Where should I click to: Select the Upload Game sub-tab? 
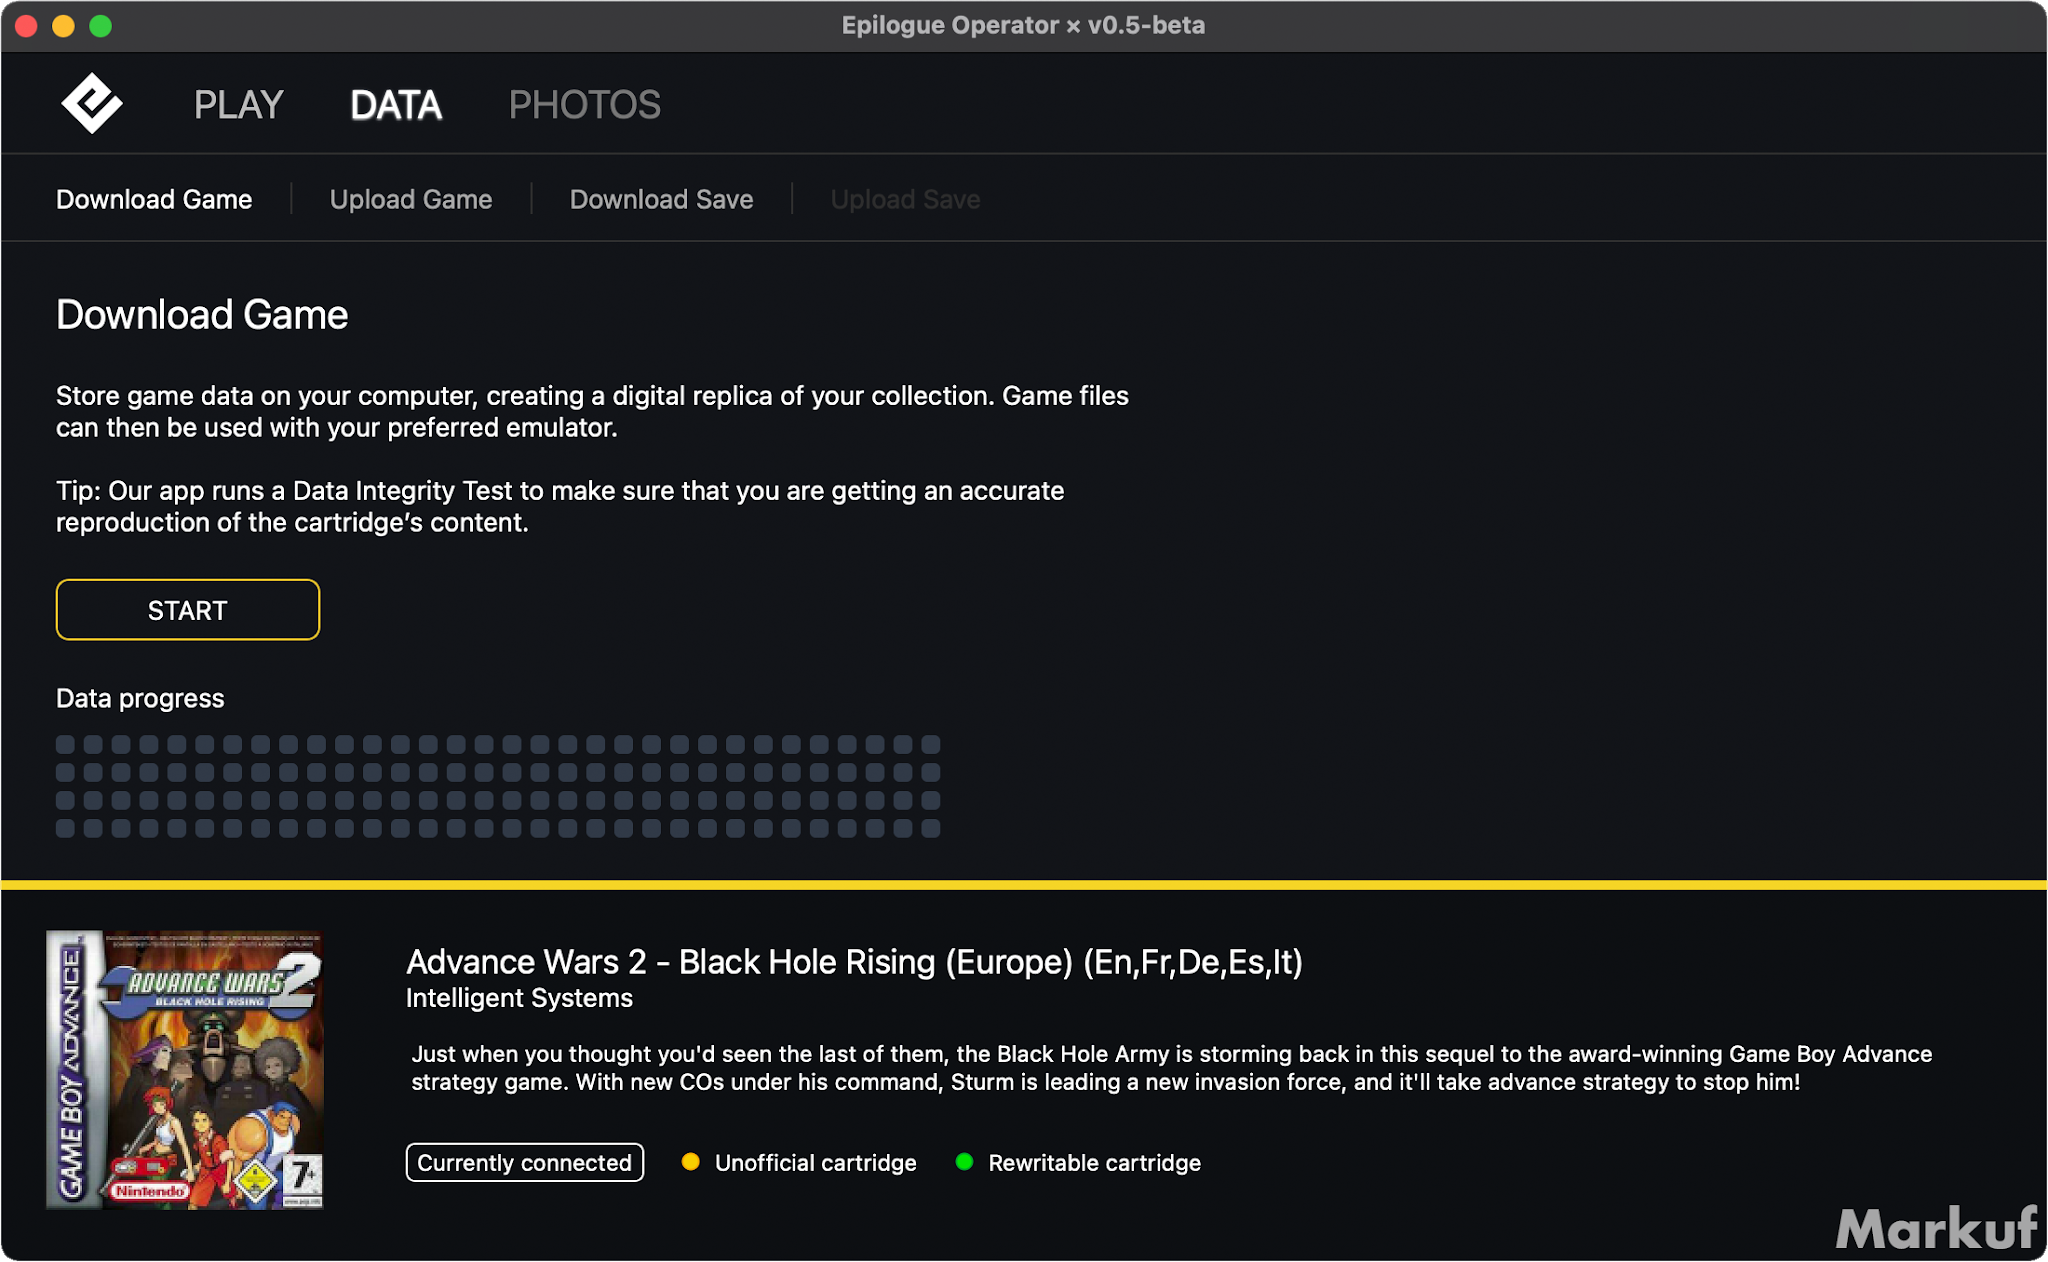point(411,199)
